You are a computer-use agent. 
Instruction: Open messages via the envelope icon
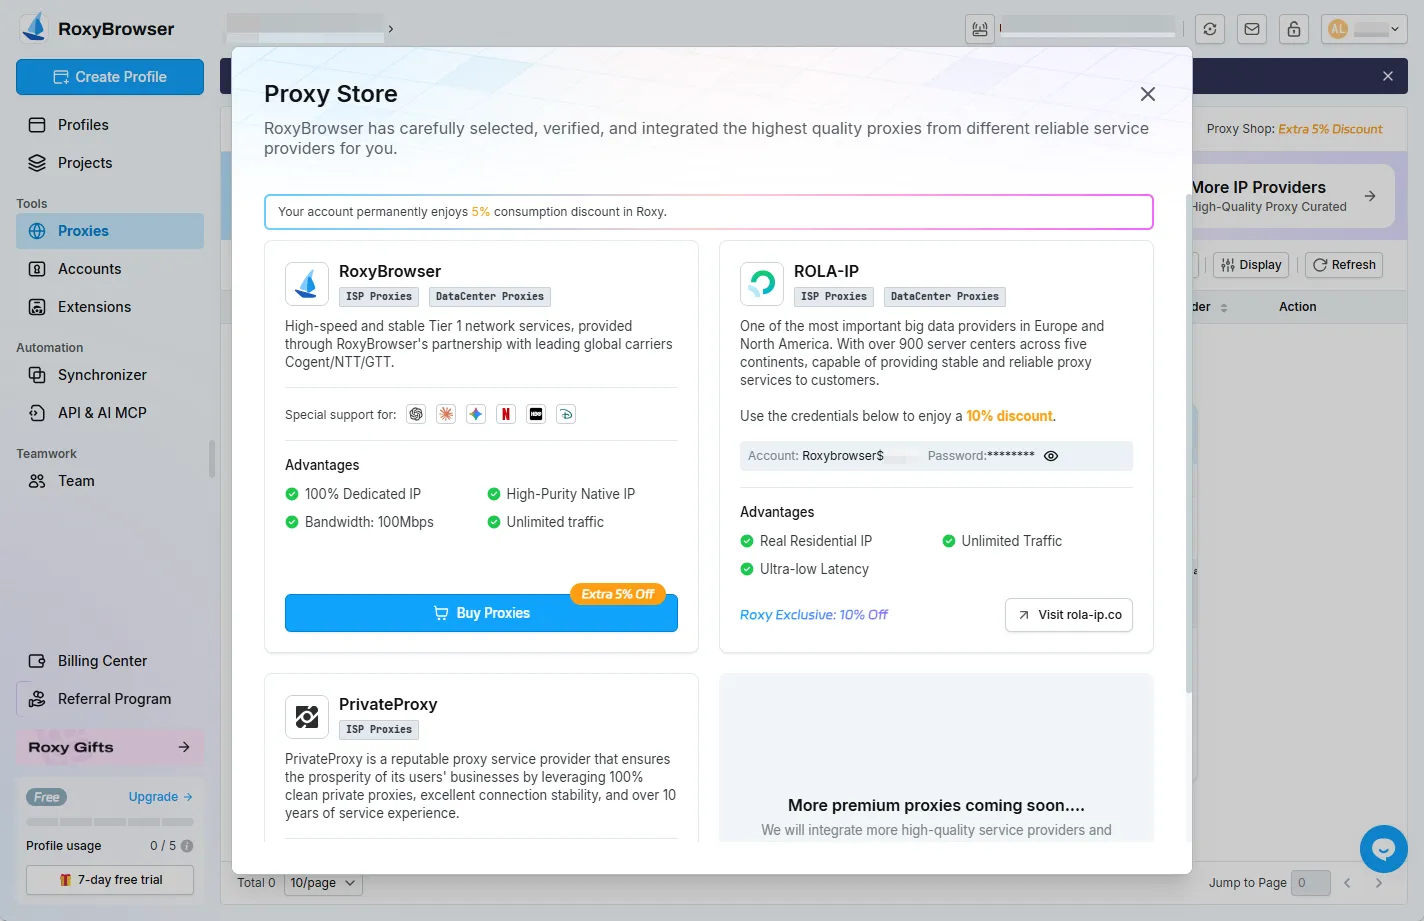click(1252, 29)
